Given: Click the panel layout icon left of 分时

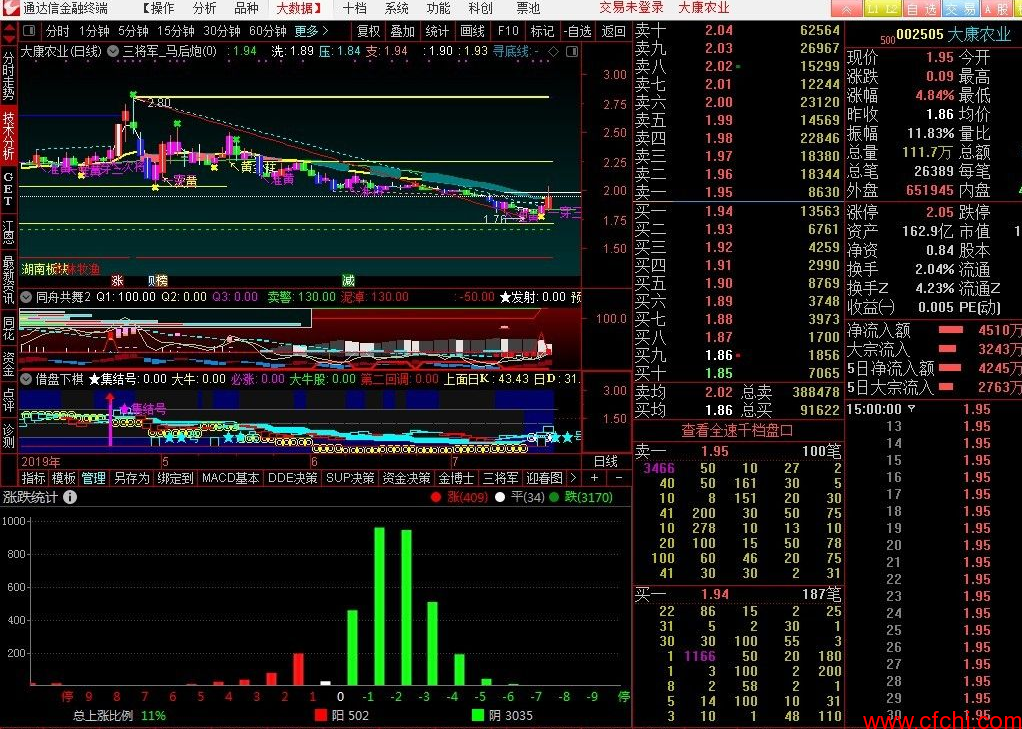Looking at the screenshot, I should (29, 31).
